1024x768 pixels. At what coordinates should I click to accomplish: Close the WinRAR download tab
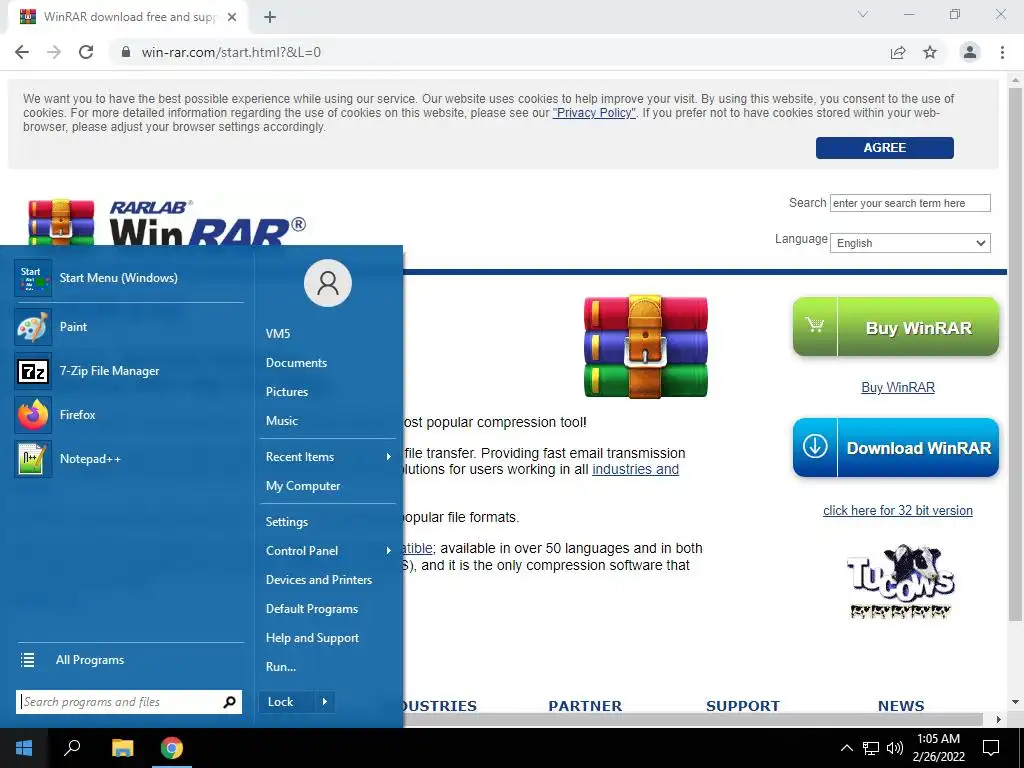tap(232, 17)
